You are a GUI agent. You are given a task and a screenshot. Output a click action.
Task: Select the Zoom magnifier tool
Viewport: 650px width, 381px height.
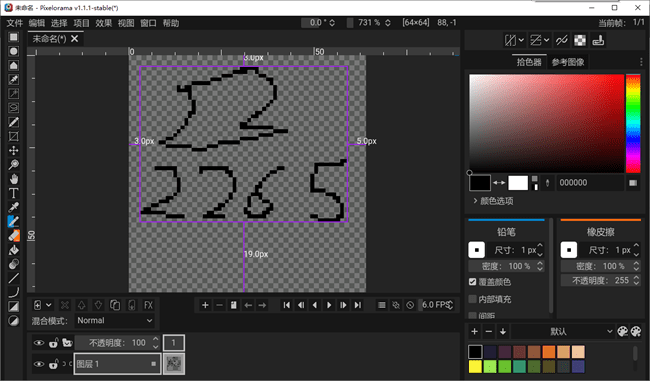pos(13,165)
